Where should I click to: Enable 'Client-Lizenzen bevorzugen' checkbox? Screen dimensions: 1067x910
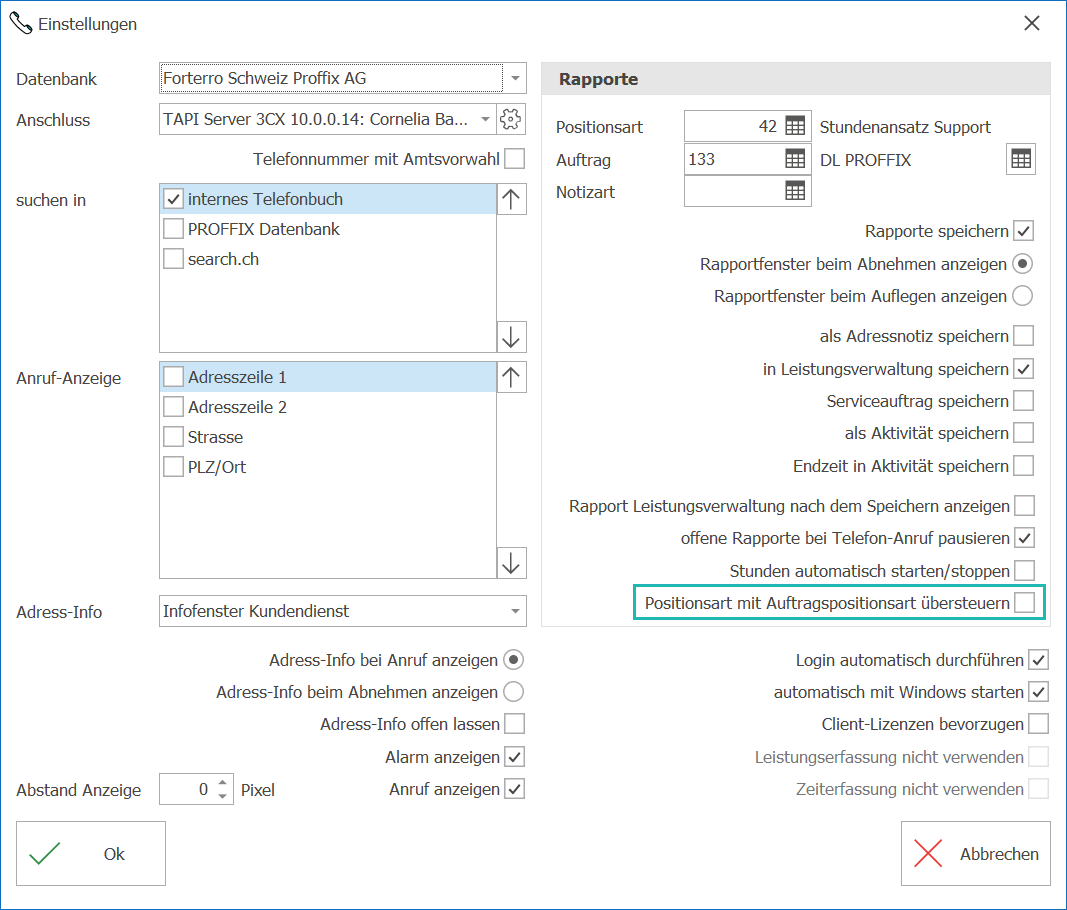[x=1038, y=724]
